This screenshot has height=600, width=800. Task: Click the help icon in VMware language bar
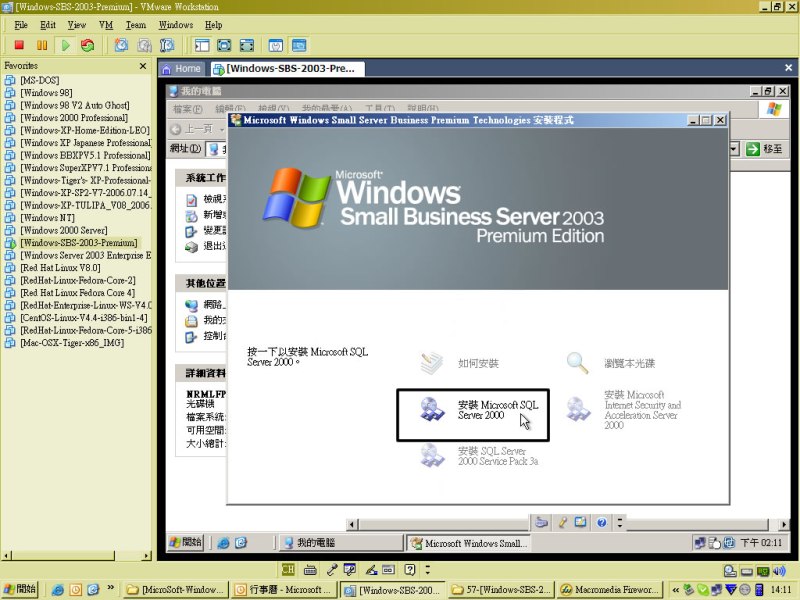pos(410,569)
